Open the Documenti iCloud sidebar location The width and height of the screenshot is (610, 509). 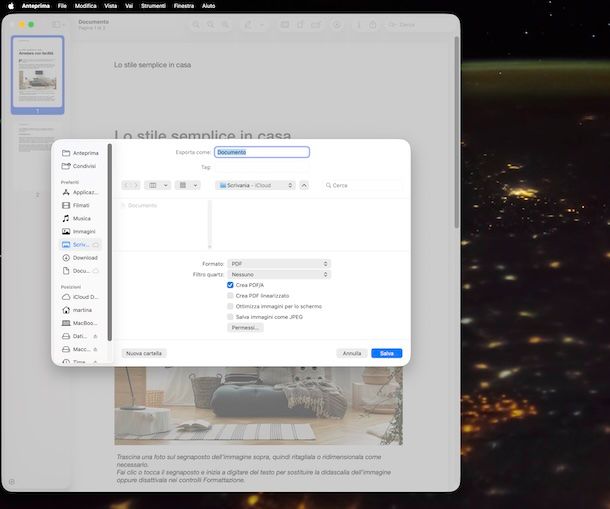80,271
